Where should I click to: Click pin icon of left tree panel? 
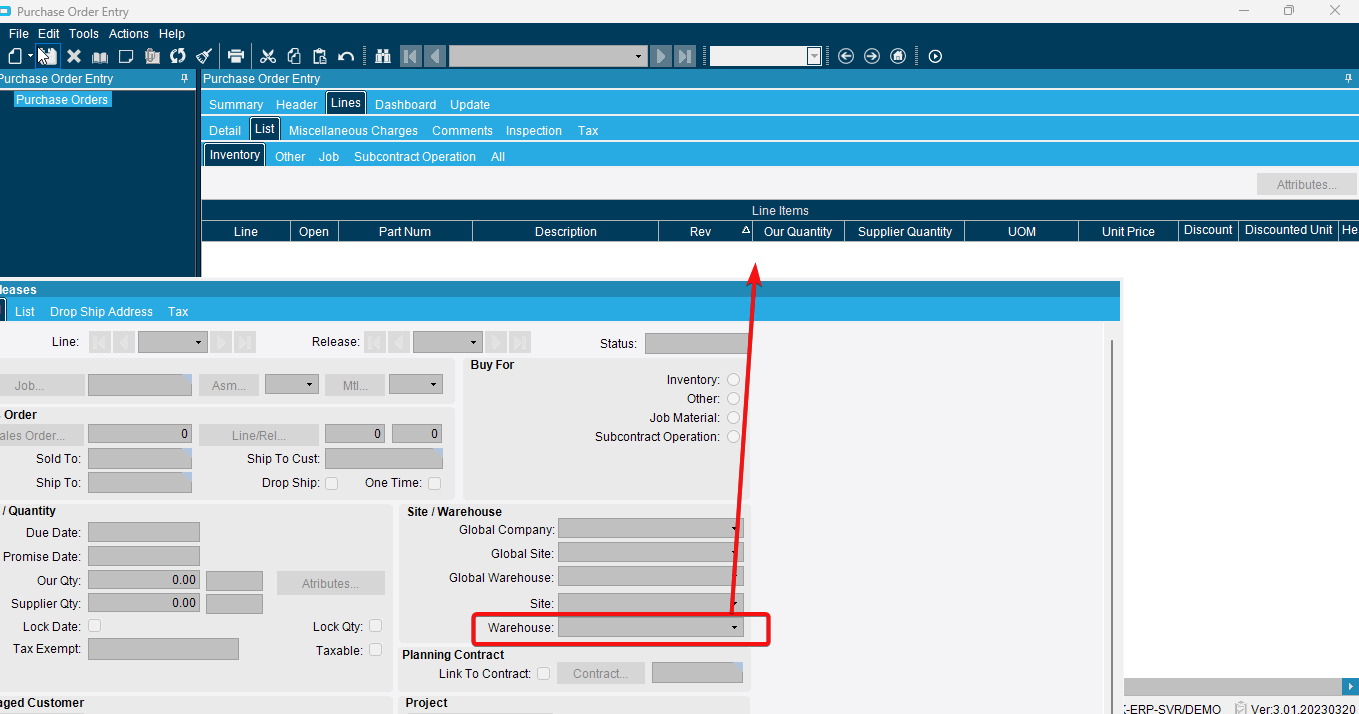184,78
